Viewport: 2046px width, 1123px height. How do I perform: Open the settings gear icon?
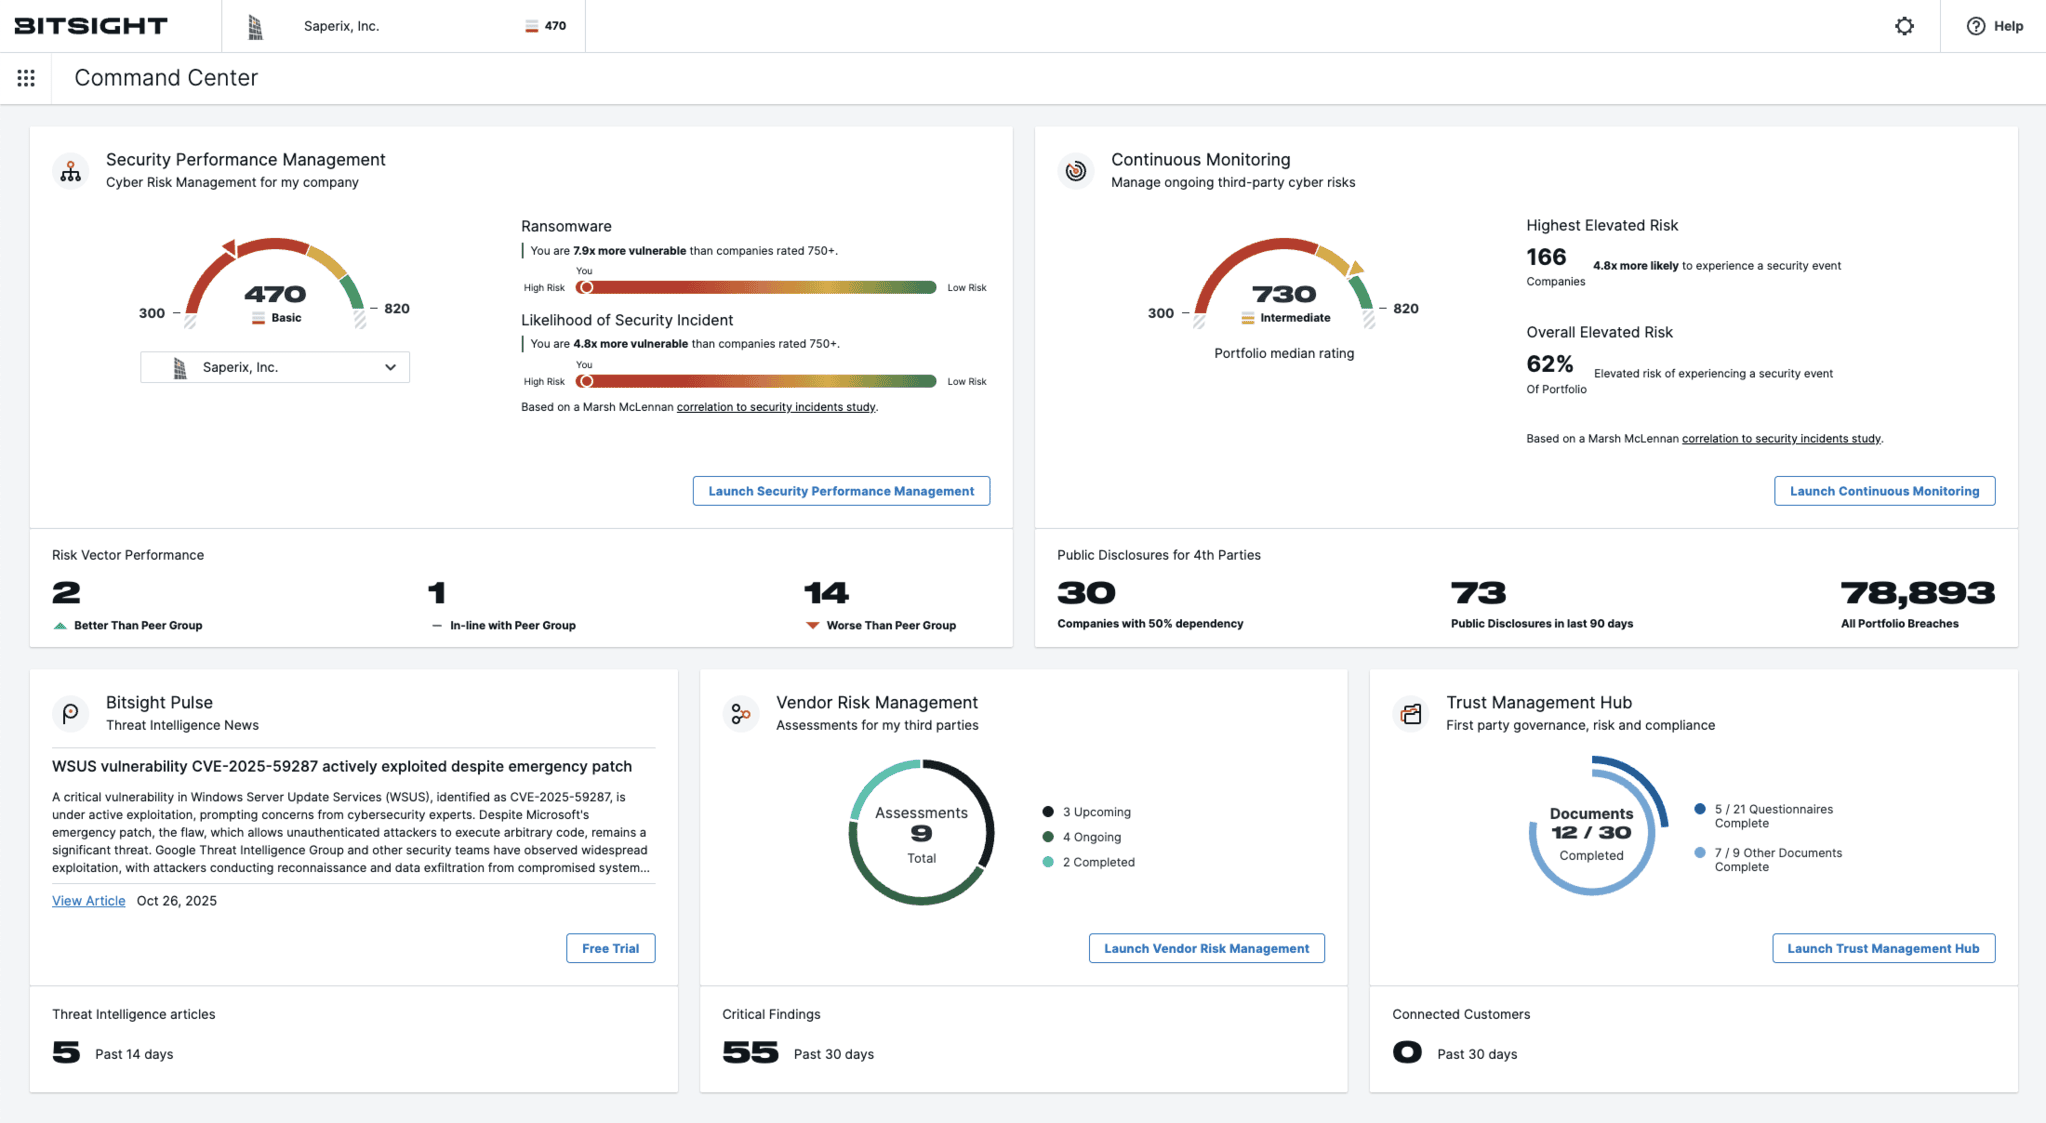pos(1904,26)
